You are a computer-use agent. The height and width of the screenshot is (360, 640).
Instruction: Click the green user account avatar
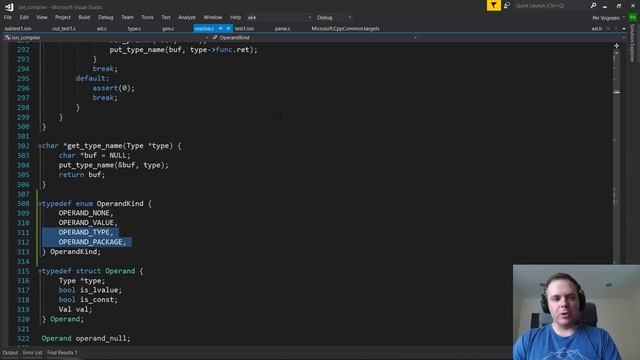pos(633,18)
